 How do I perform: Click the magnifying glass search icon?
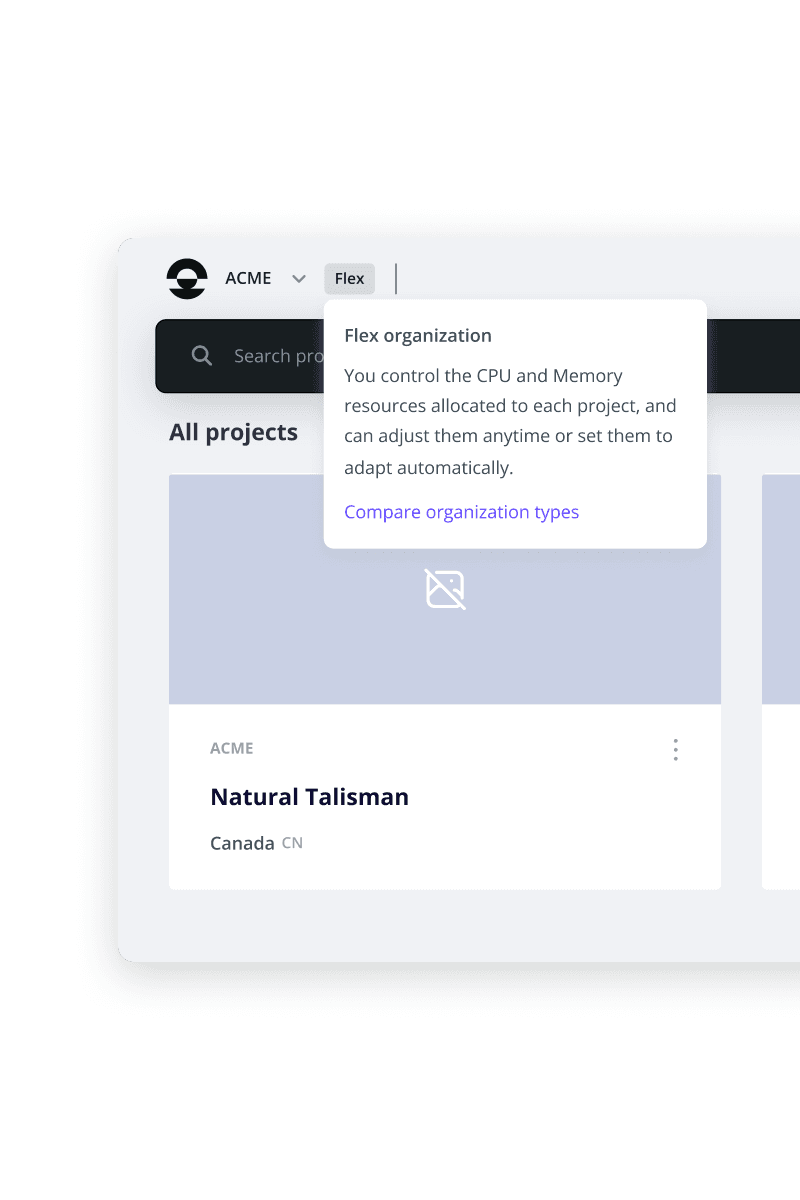(x=202, y=356)
